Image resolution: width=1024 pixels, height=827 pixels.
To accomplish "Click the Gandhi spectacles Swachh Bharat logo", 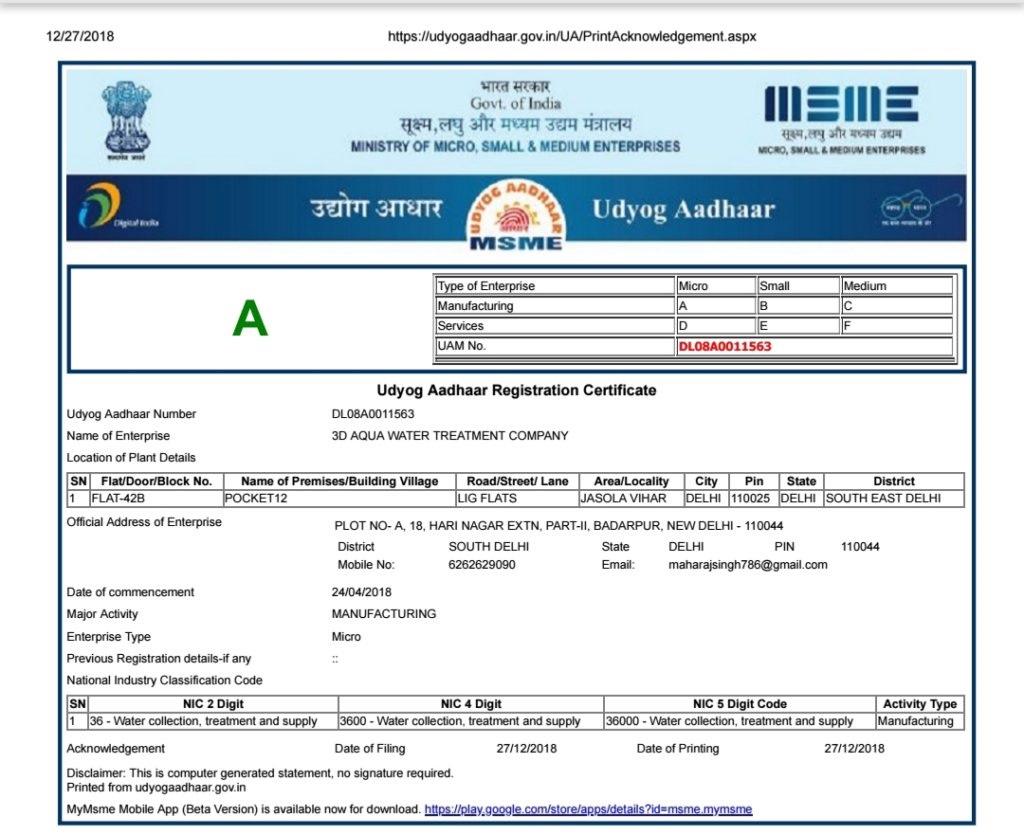I will pos(921,208).
